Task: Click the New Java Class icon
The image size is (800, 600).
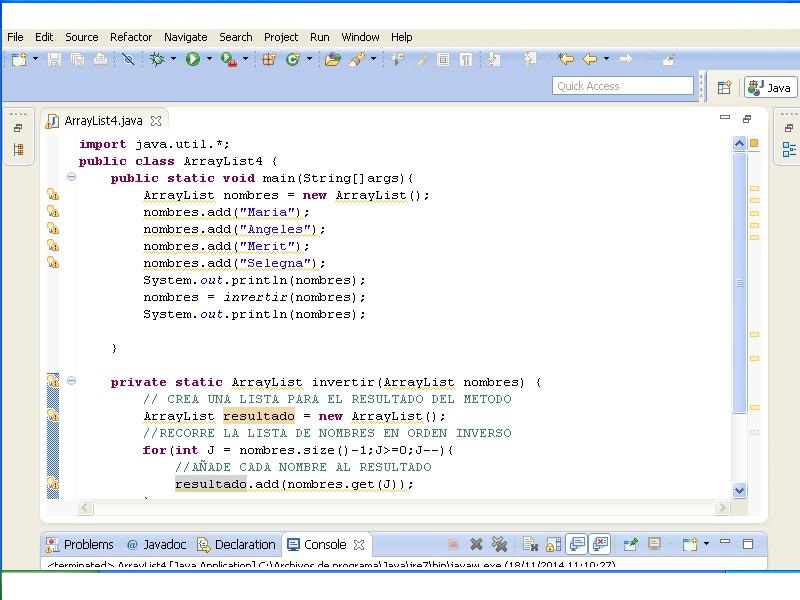Action: tap(294, 60)
